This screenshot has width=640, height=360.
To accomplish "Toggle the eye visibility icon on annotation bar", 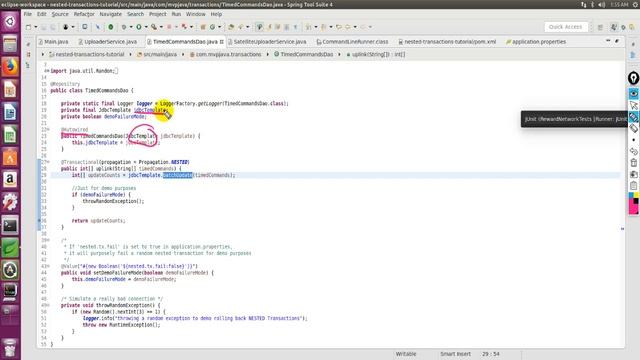I will coord(633,93).
